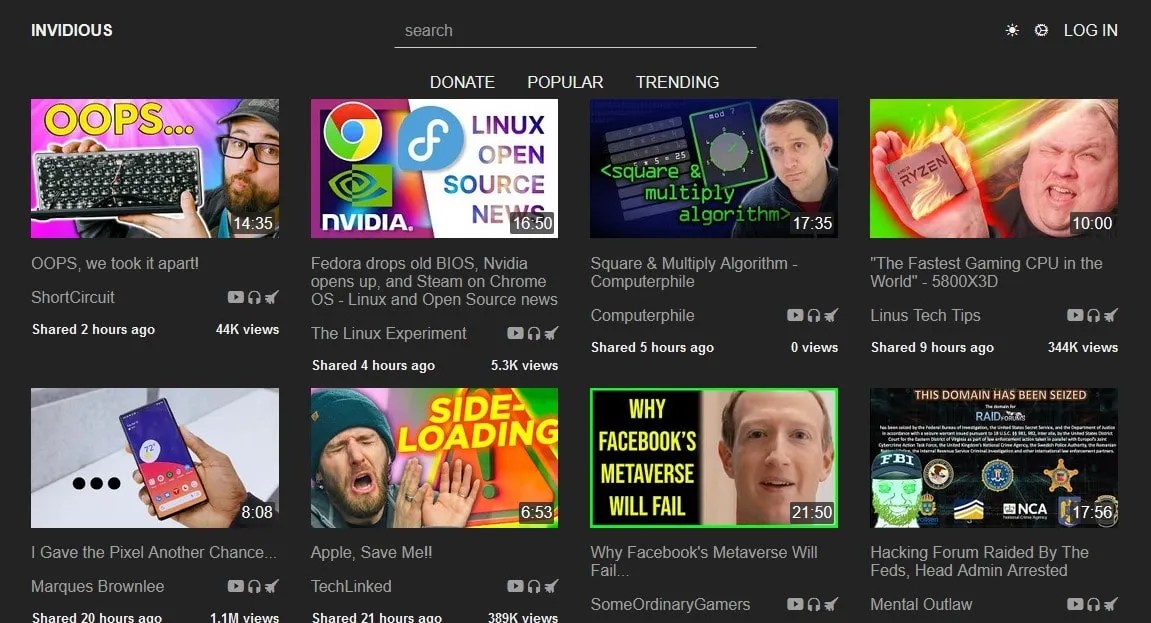The image size is (1151, 623).
Task: Watch "OOPS, we took it apart!" on YouTube
Action: coord(235,297)
